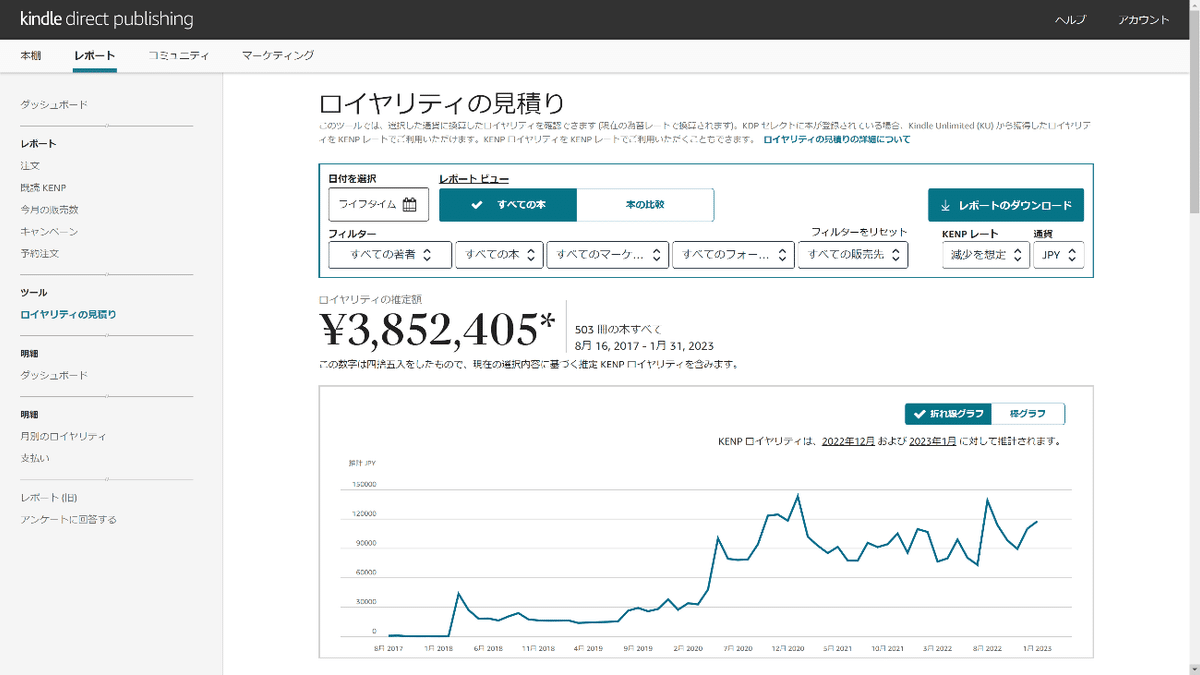The image size is (1200, 675).
Task: Open the KENP レート 減少を想定 dropdown
Action: pyautogui.click(x=986, y=255)
